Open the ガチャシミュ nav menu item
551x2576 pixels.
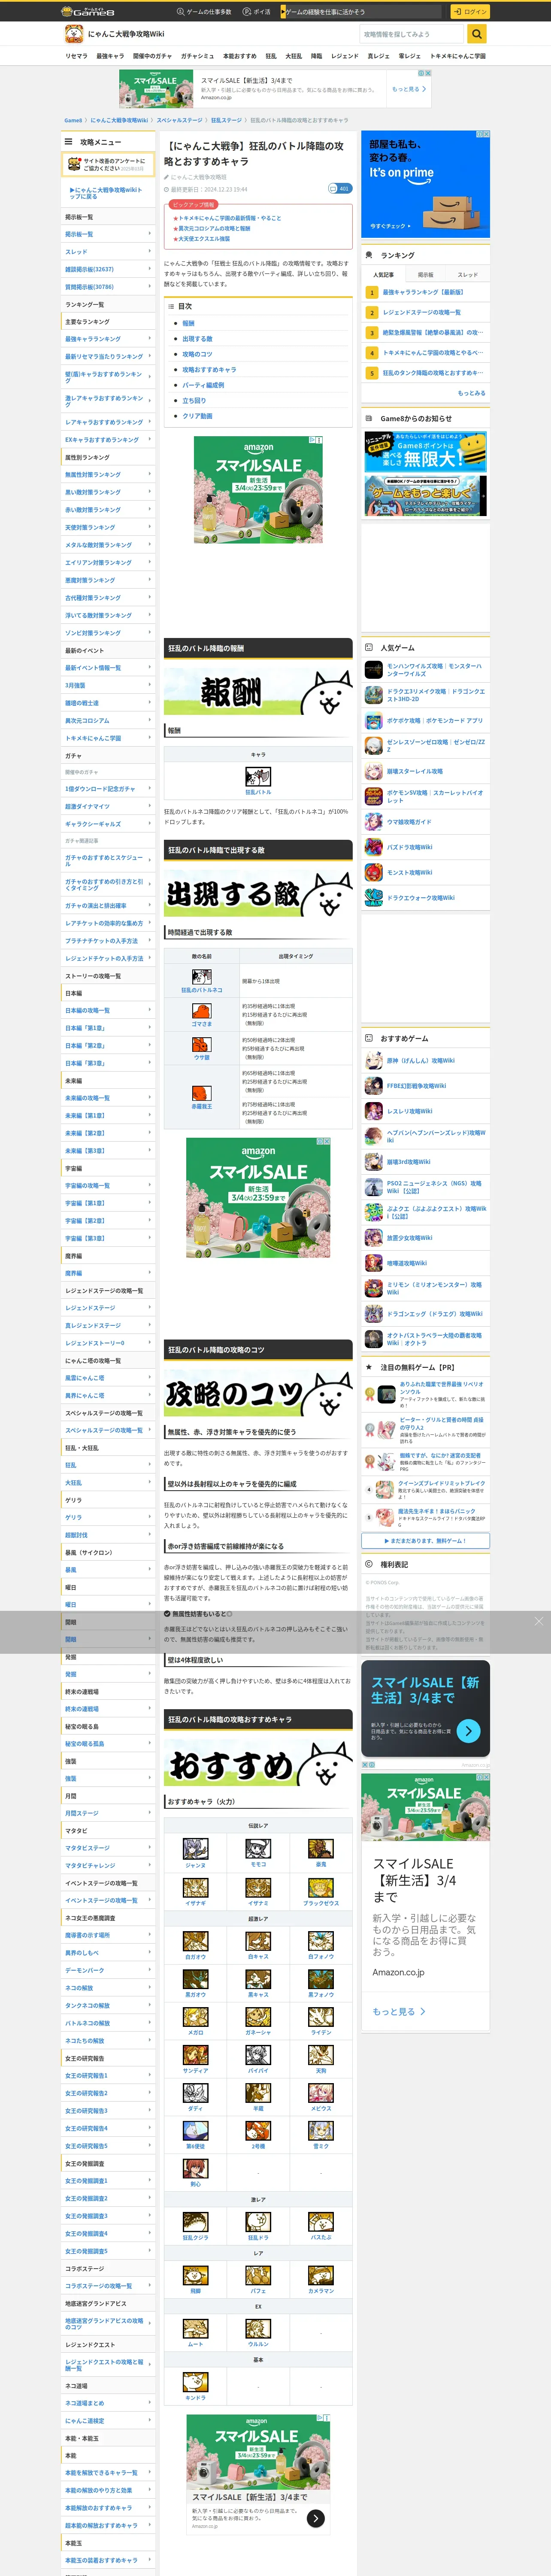coord(197,56)
